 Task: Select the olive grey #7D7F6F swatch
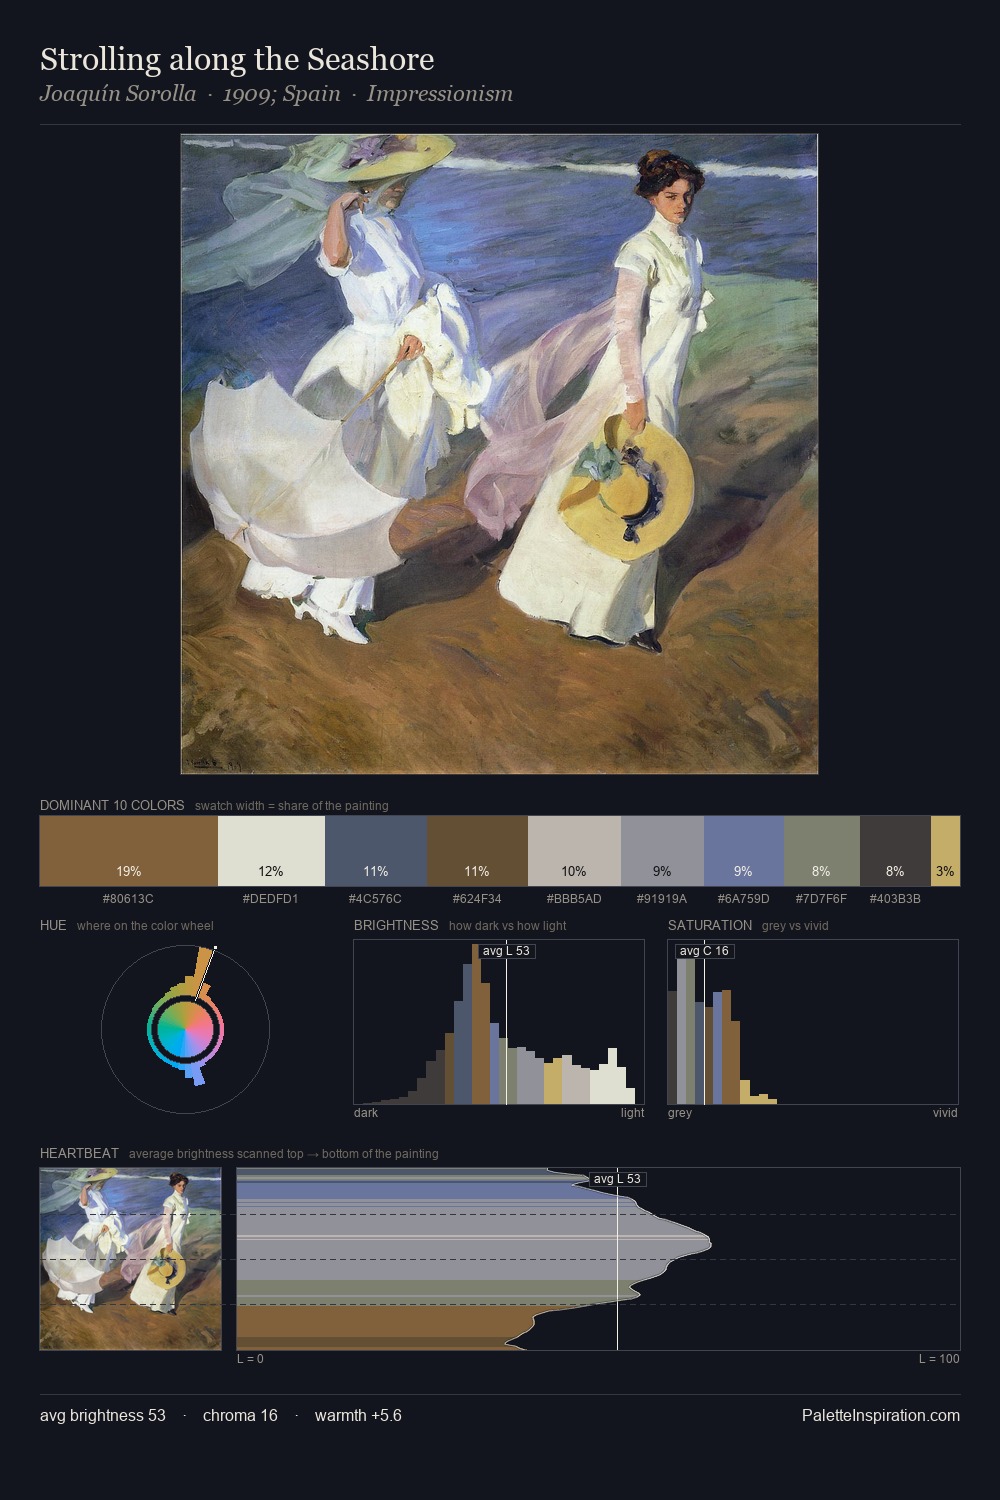coord(822,851)
